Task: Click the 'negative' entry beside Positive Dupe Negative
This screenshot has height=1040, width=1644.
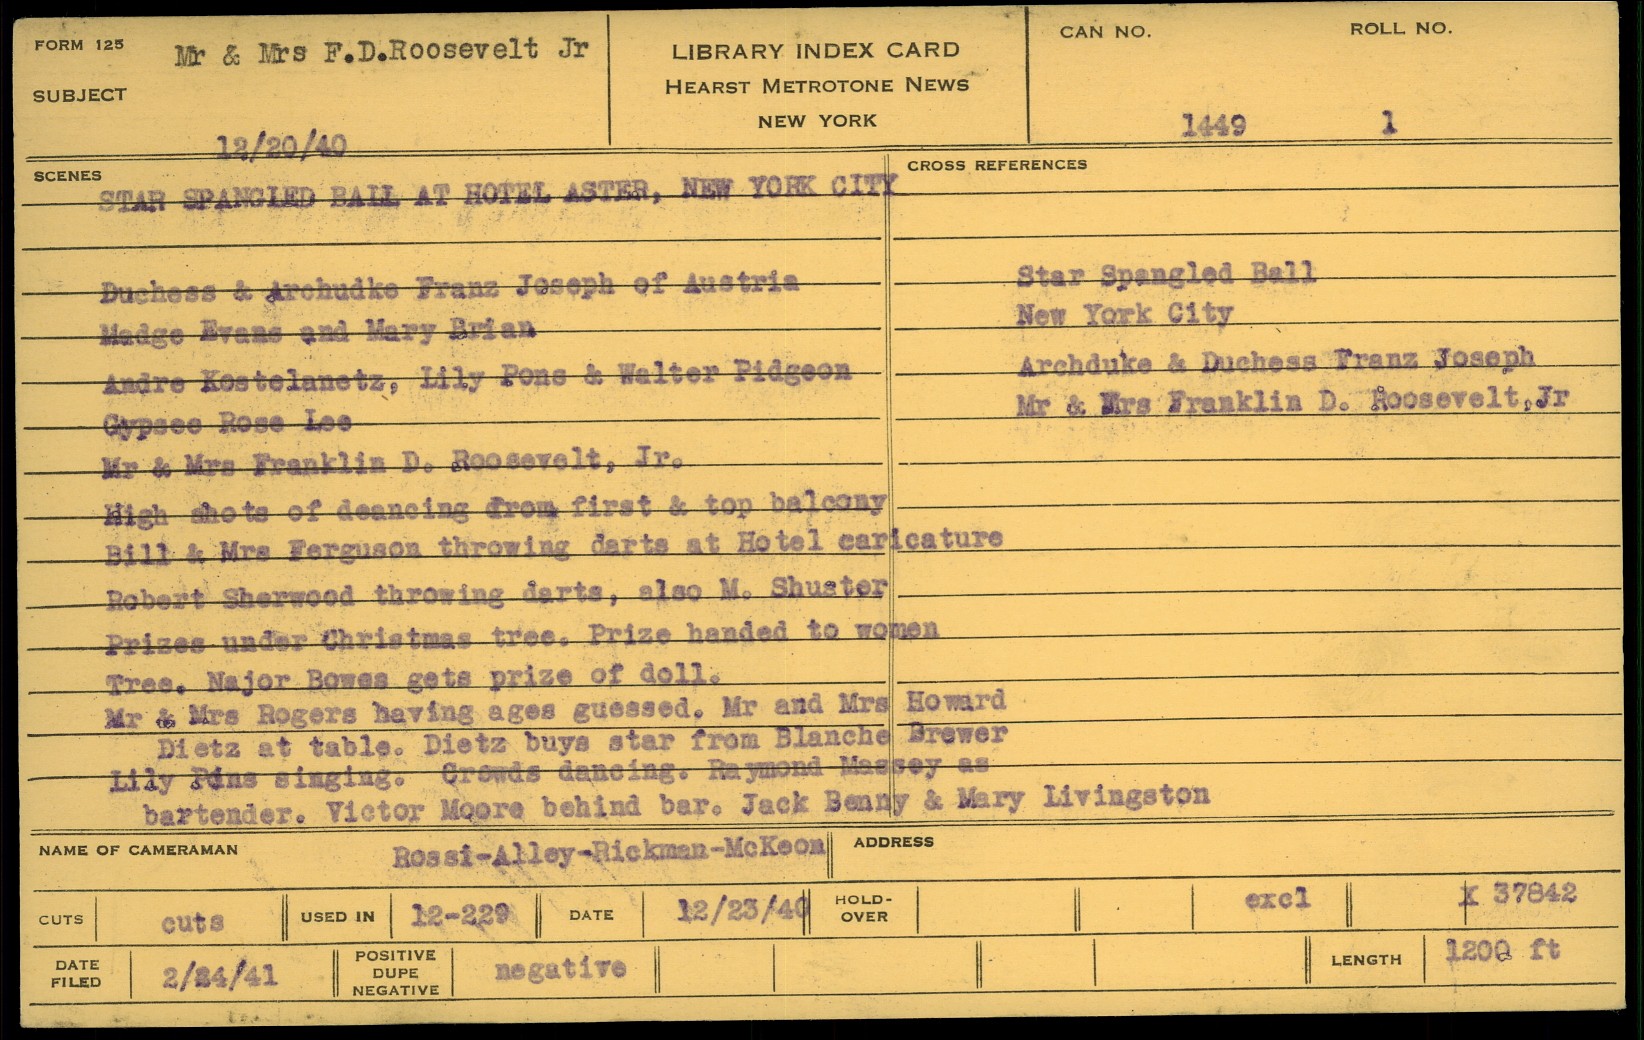Action: [560, 969]
